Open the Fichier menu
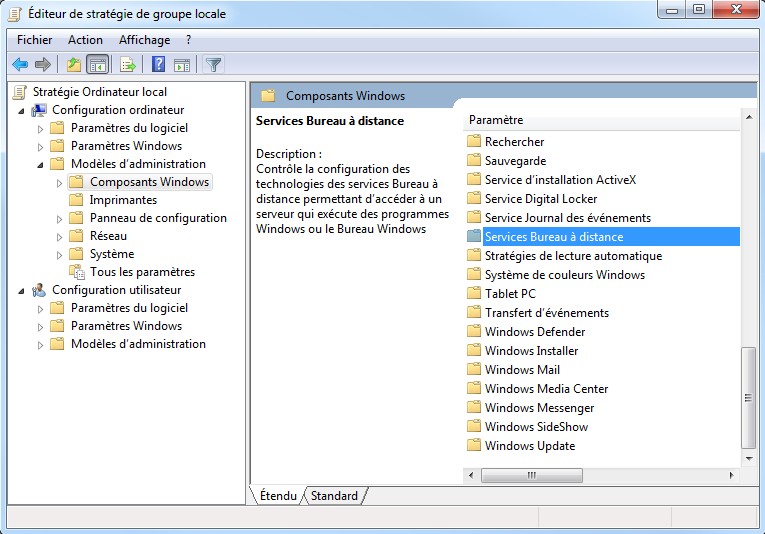Screen dimensions: 765x534 (x=34, y=40)
